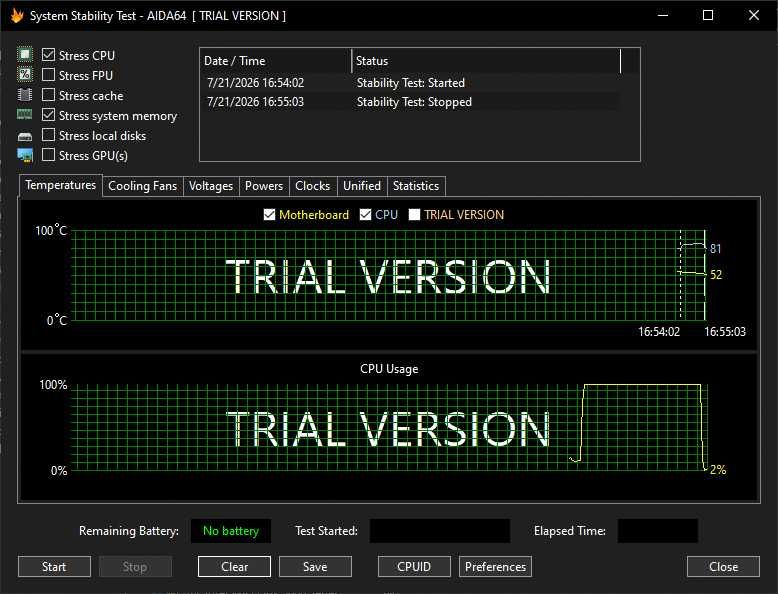The image size is (778, 594).
Task: Click the Start button
Action: pyautogui.click(x=54, y=567)
